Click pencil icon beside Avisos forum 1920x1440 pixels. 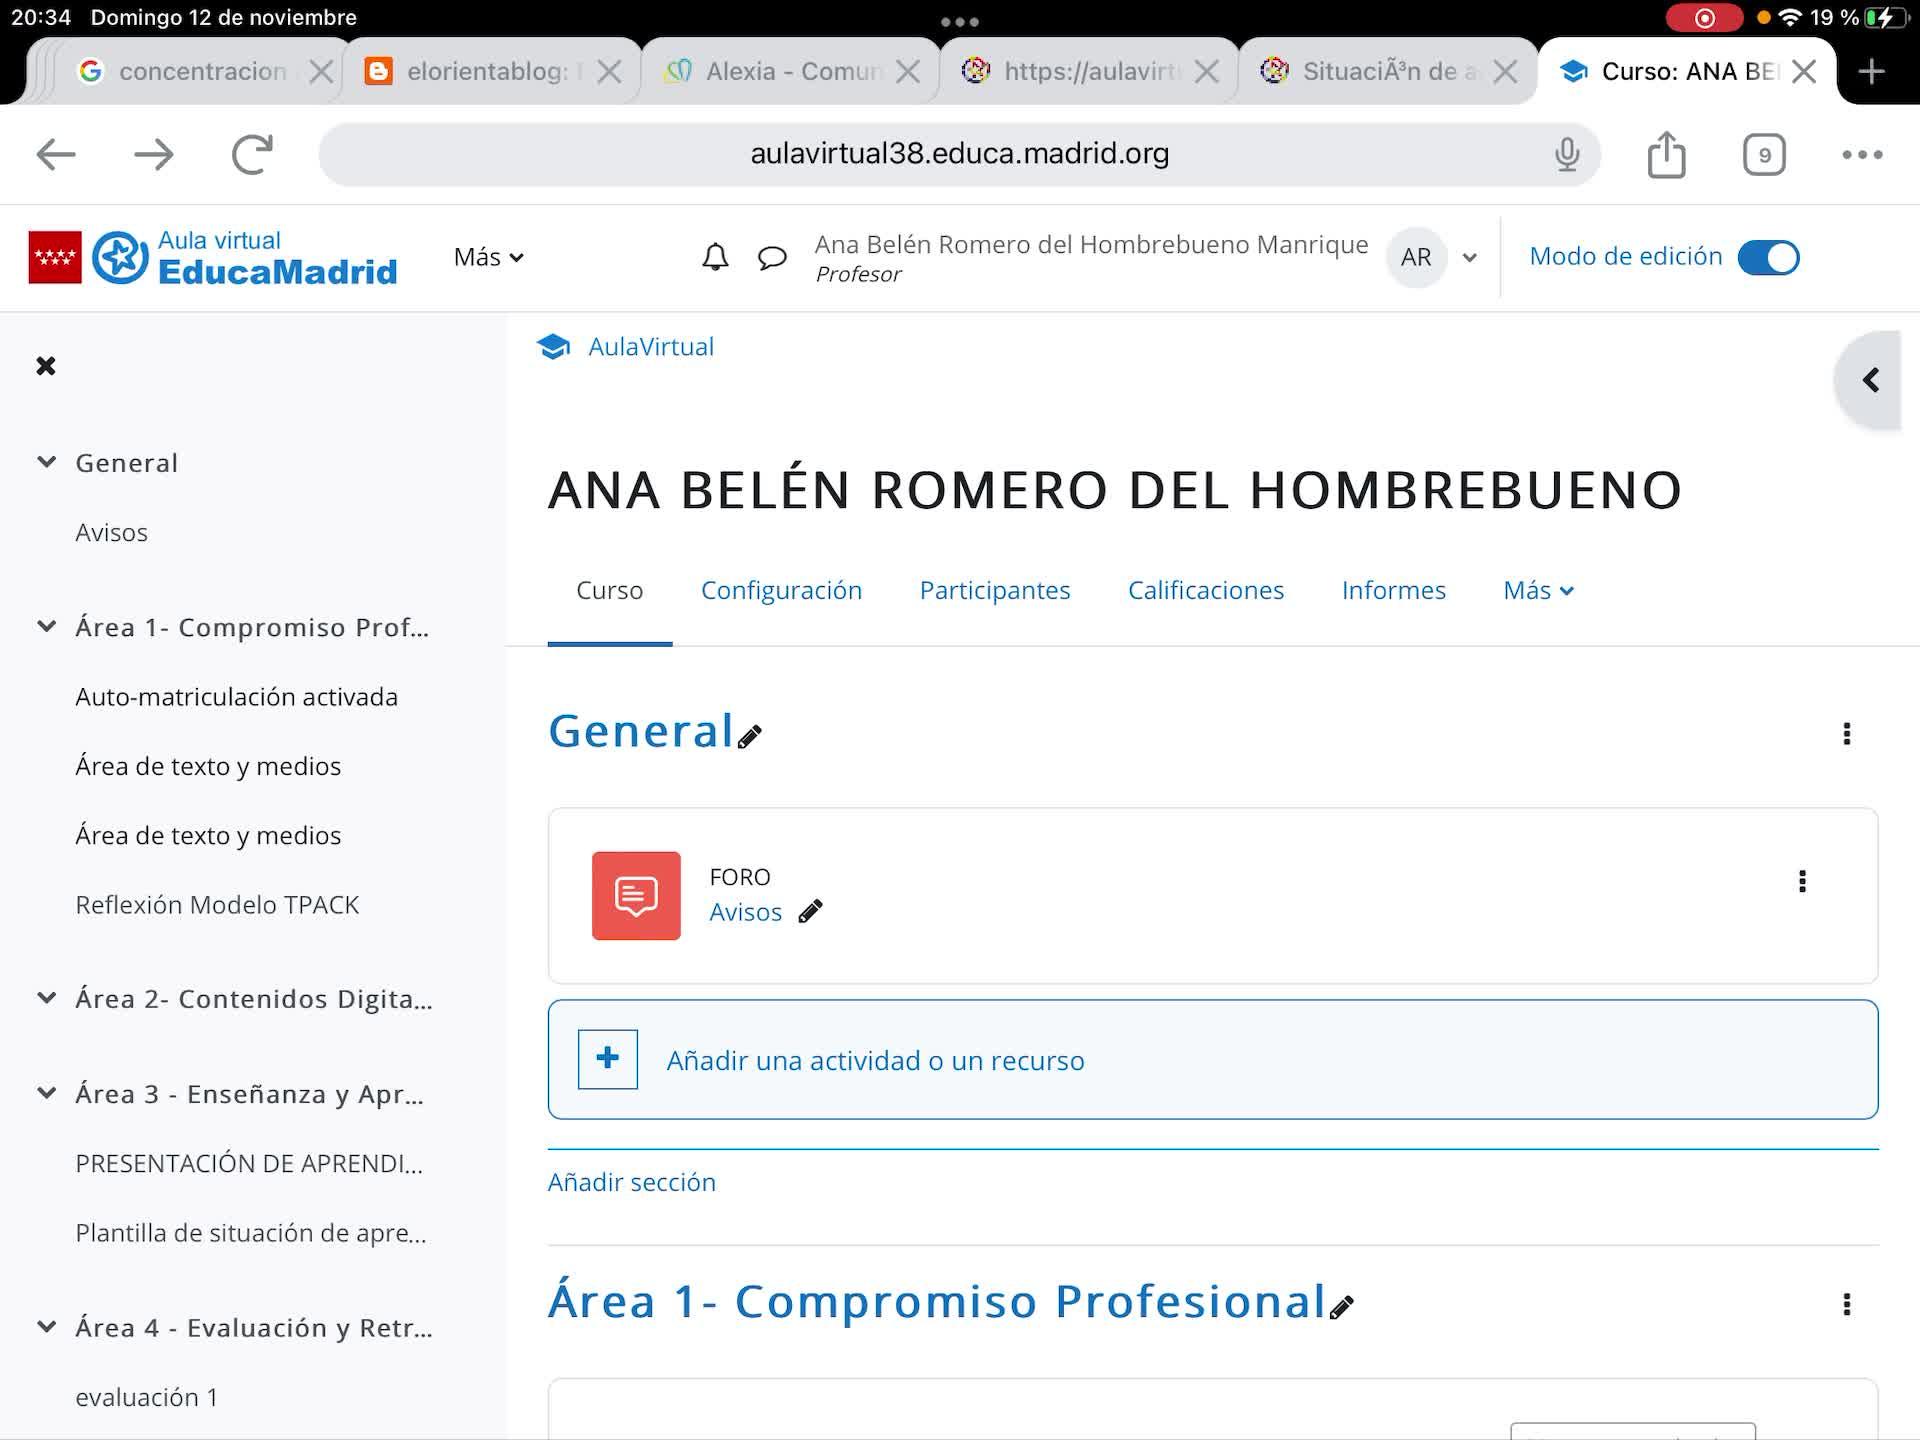[810, 911]
